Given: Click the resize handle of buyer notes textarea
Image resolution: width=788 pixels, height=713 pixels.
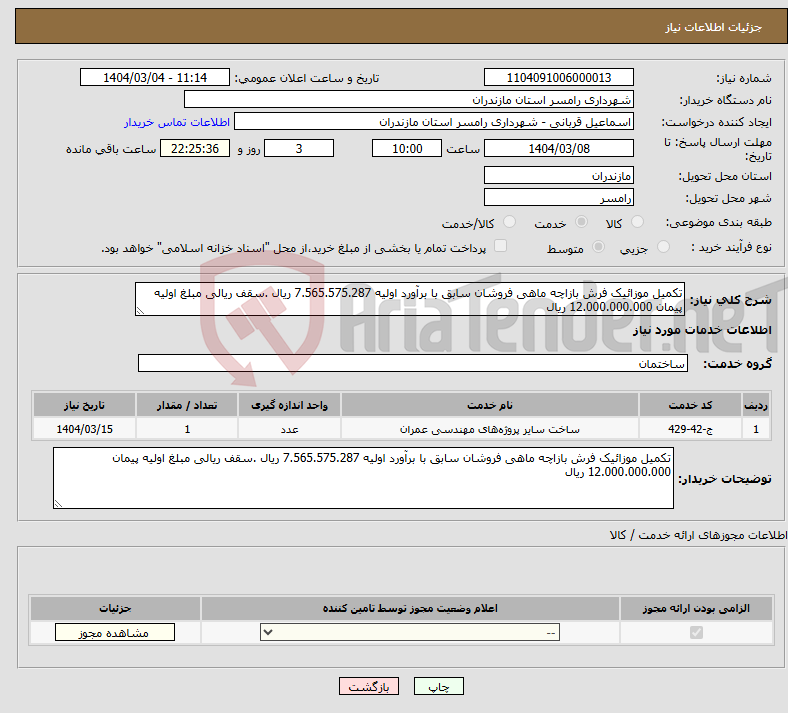Looking at the screenshot, I should [58, 503].
